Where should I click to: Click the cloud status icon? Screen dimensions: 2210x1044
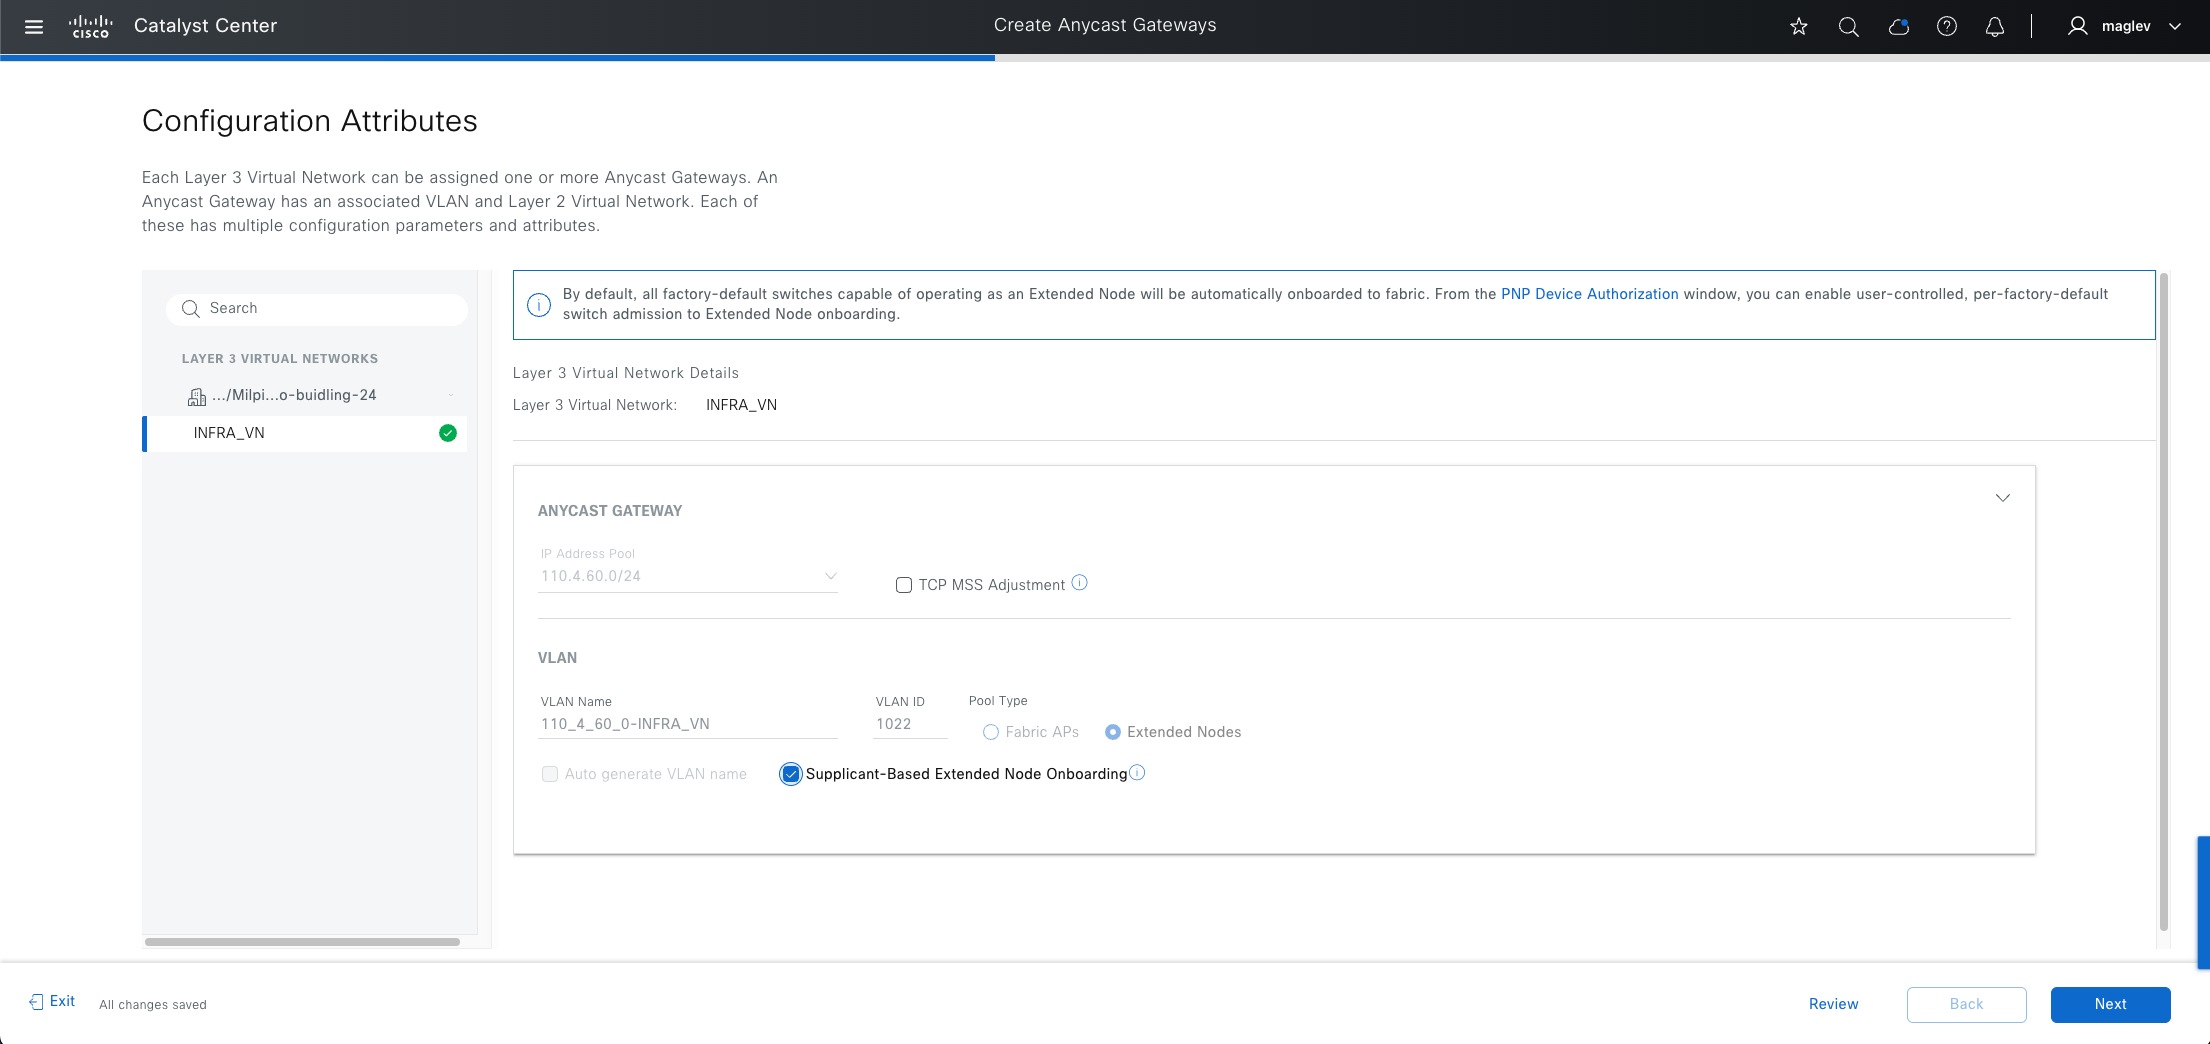pyautogui.click(x=1898, y=27)
